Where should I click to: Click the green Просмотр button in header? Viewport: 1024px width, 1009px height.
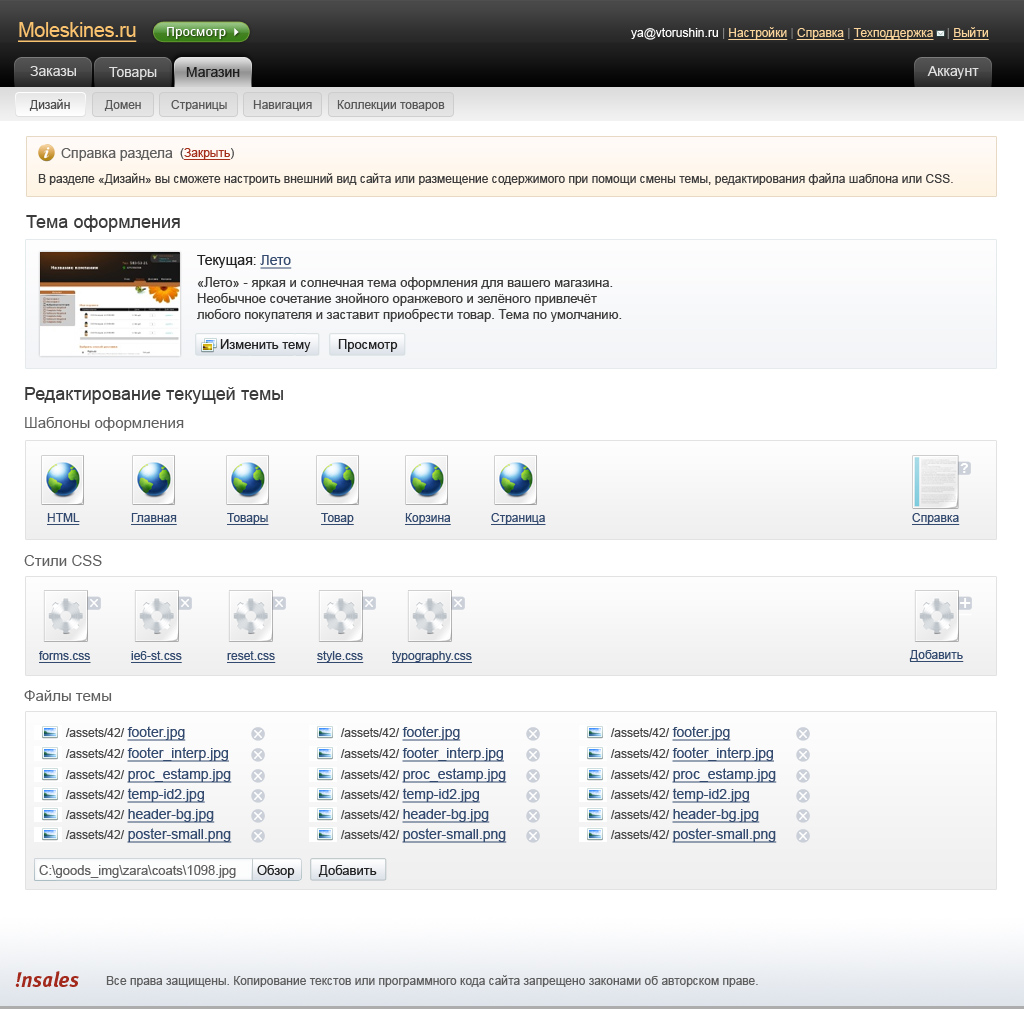pyautogui.click(x=201, y=31)
